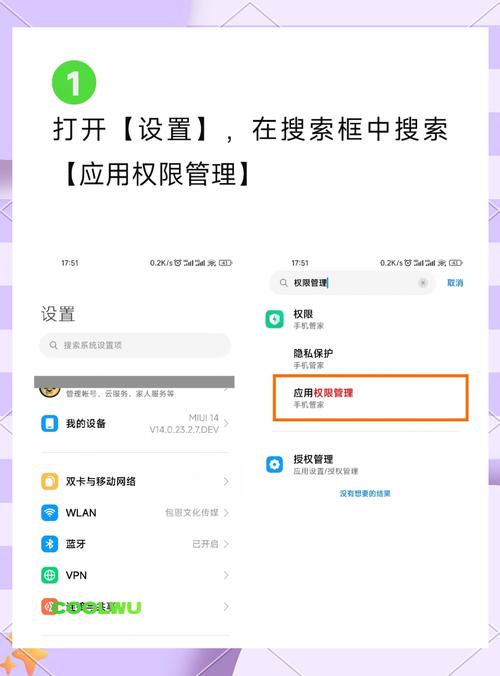The image size is (500, 676).
Task: Expand the VPN row chevron
Action: coord(226,575)
